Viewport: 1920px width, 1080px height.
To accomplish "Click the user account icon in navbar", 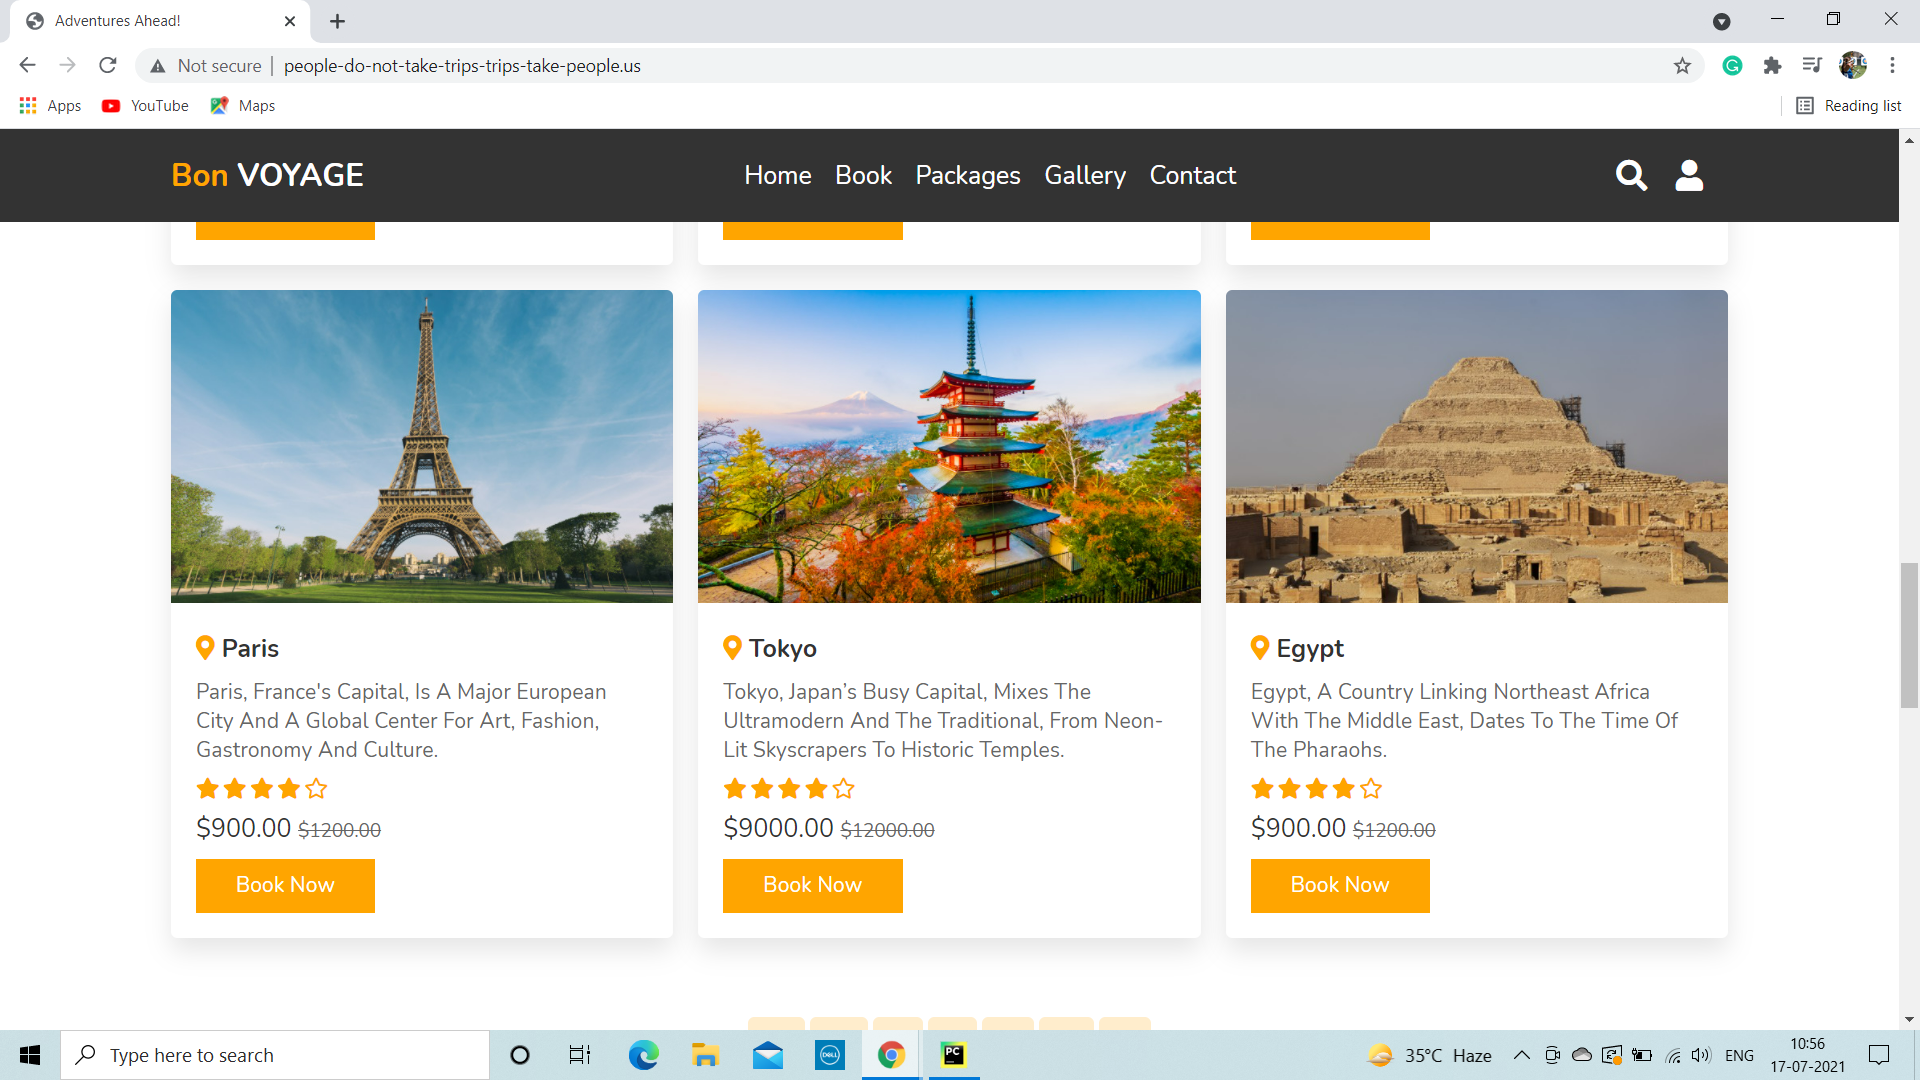I will click(x=1689, y=175).
